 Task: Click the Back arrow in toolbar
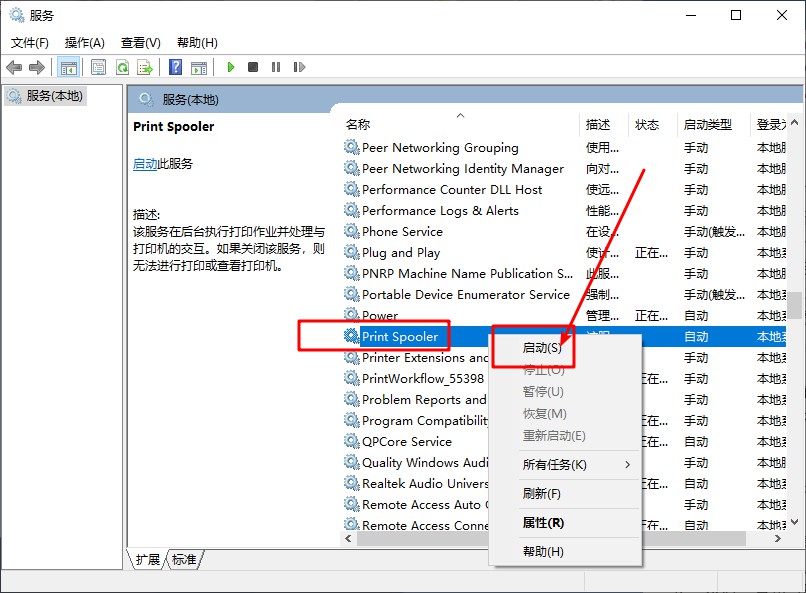click(x=14, y=67)
